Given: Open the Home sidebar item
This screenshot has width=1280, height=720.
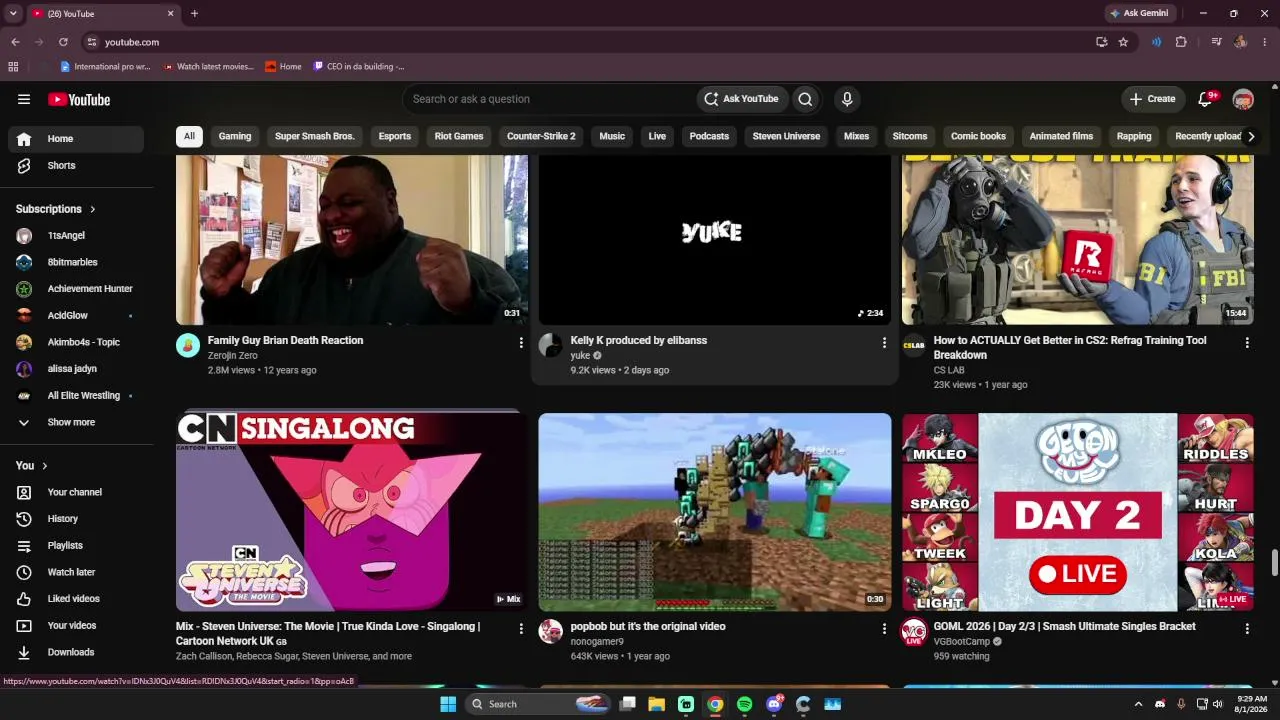Looking at the screenshot, I should (x=76, y=139).
